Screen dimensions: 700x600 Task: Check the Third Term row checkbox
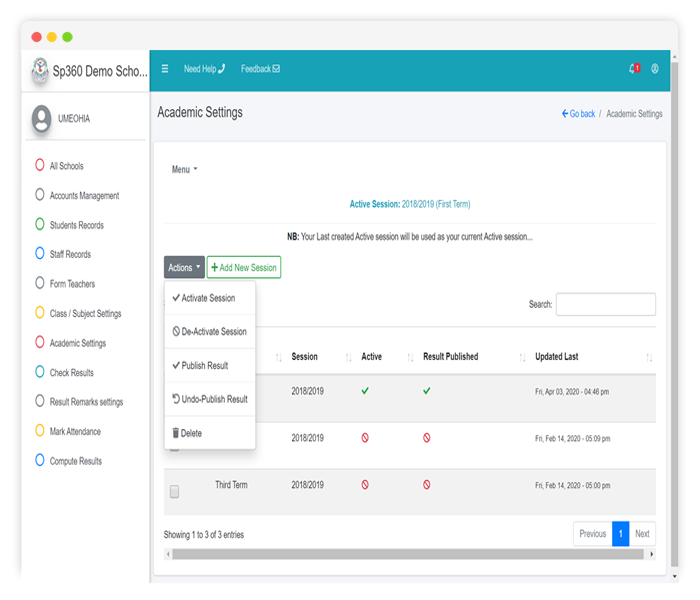tap(175, 492)
